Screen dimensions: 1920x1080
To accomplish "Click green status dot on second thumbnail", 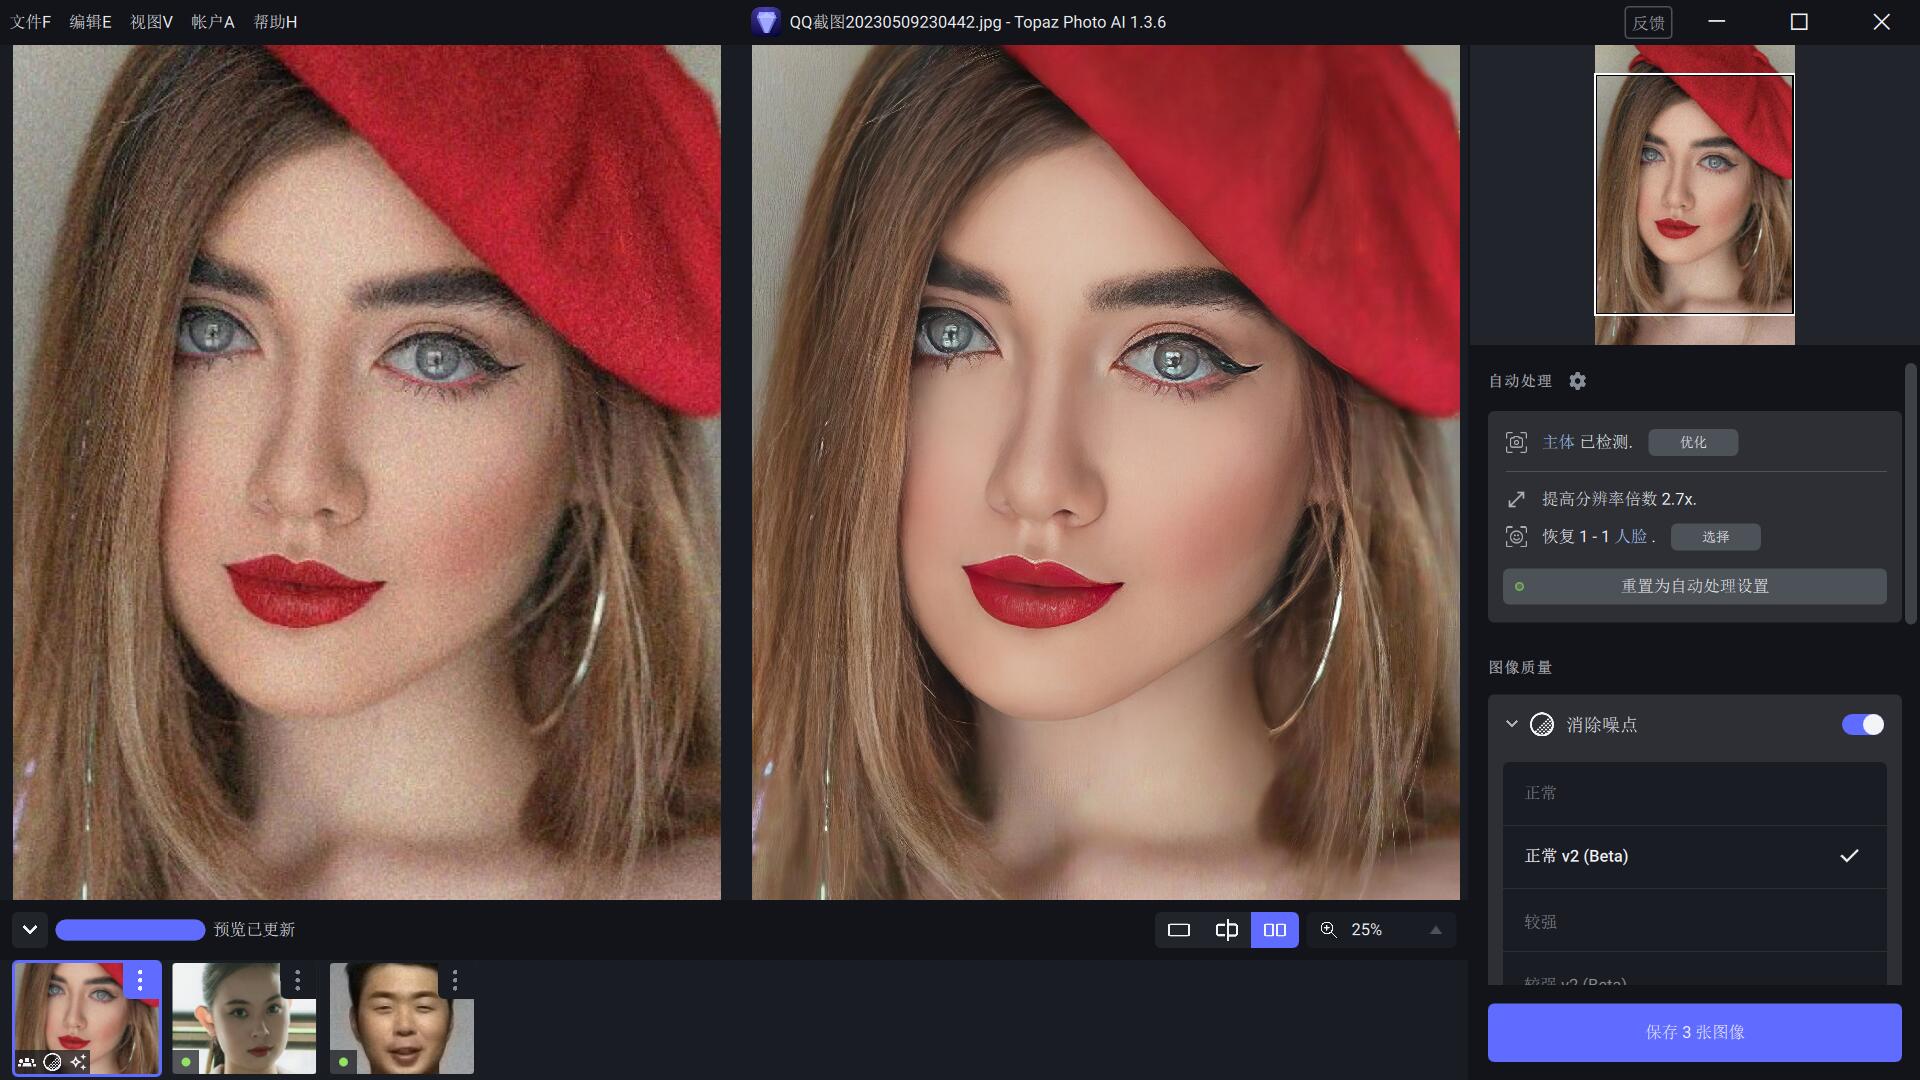I will tap(186, 1062).
